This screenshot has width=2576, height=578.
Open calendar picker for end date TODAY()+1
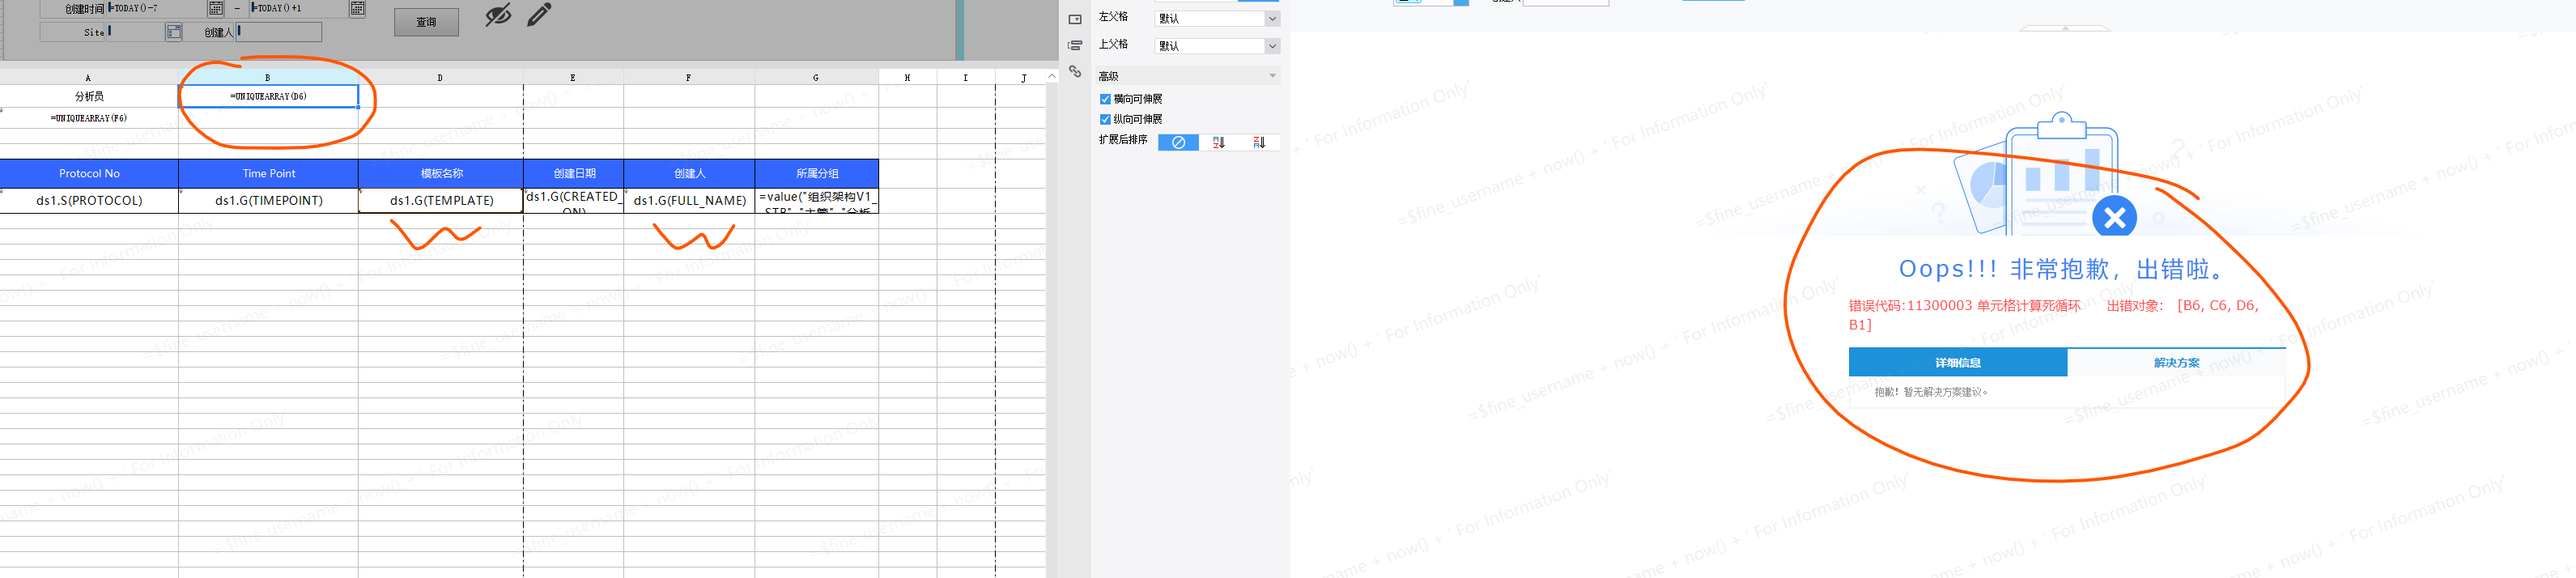[x=357, y=8]
